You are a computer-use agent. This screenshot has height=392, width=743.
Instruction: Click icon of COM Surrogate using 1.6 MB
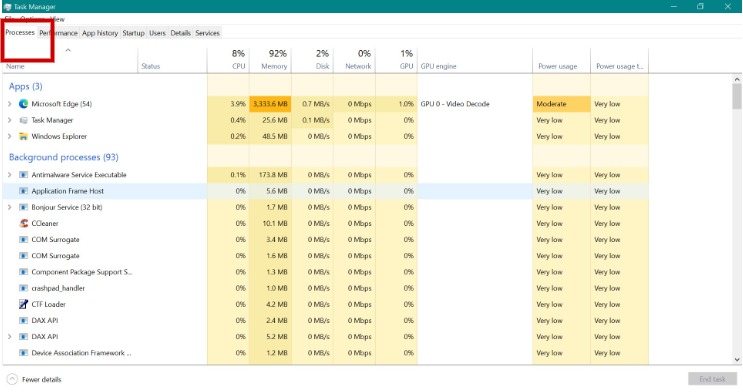coord(23,255)
